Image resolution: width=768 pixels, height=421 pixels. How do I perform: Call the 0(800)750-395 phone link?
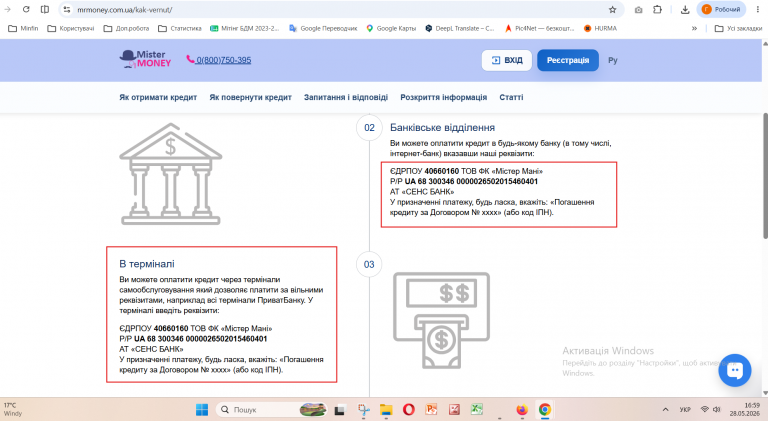coord(219,60)
